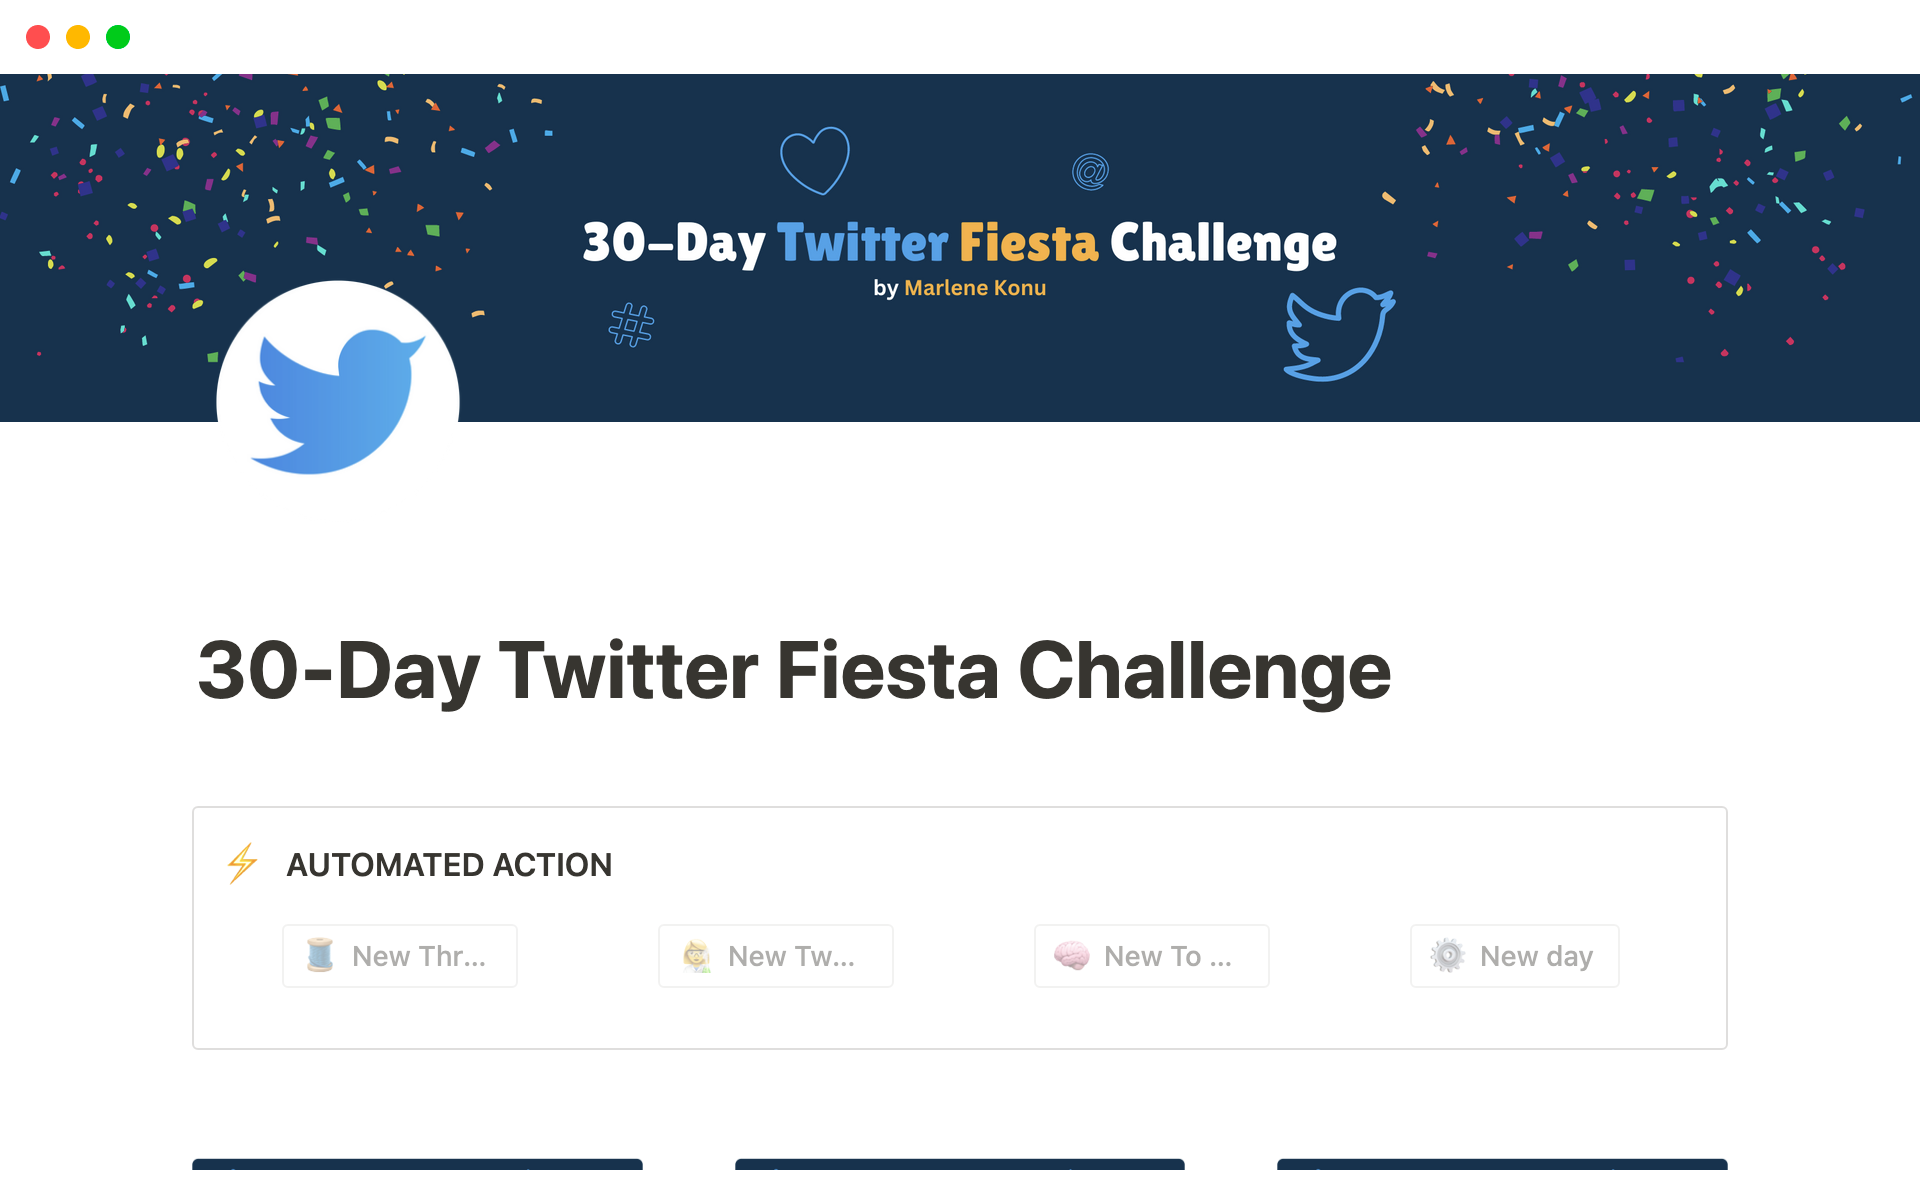This screenshot has height=1200, width=1920.
Task: Click the lightning bolt callout icon
Action: [x=243, y=864]
